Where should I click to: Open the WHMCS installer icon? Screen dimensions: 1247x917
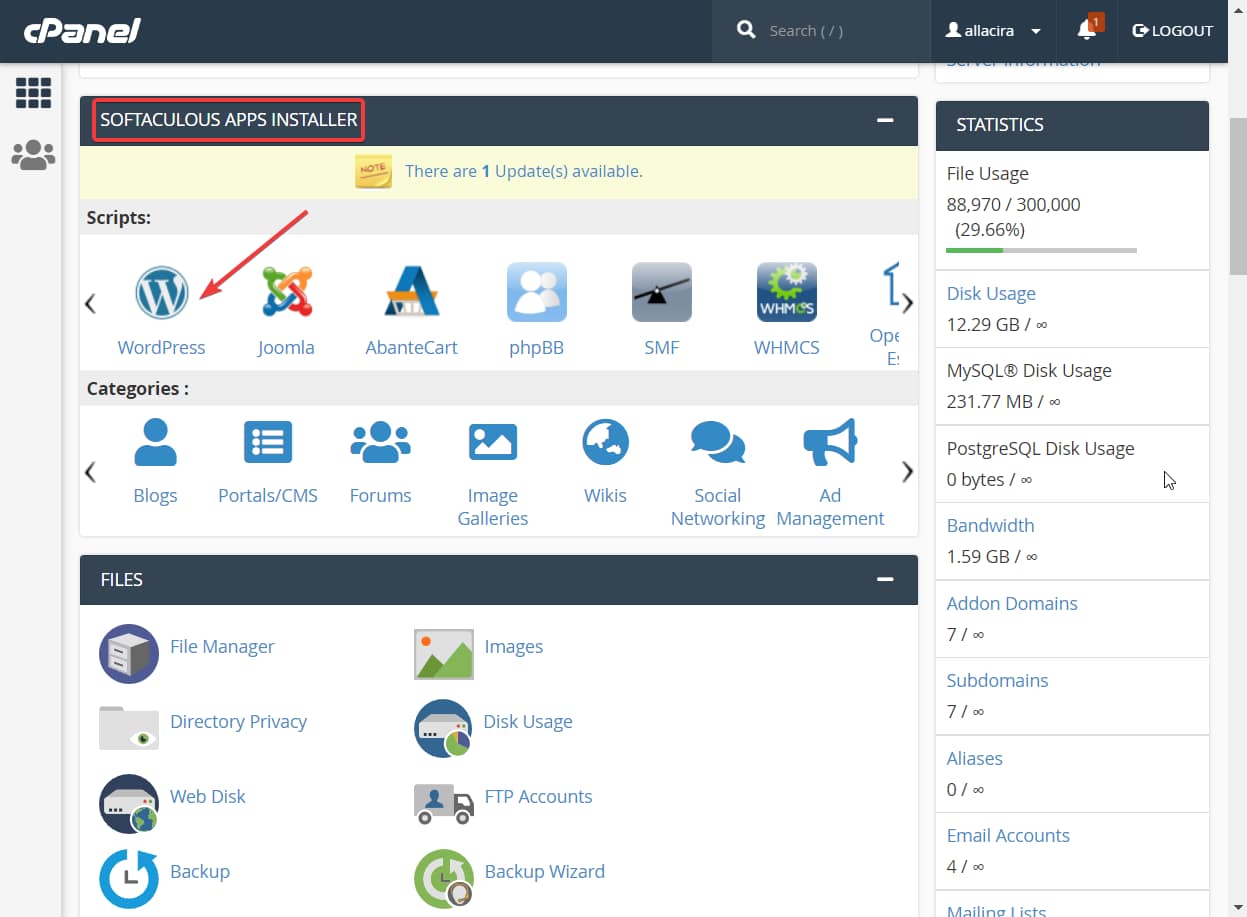pyautogui.click(x=786, y=292)
